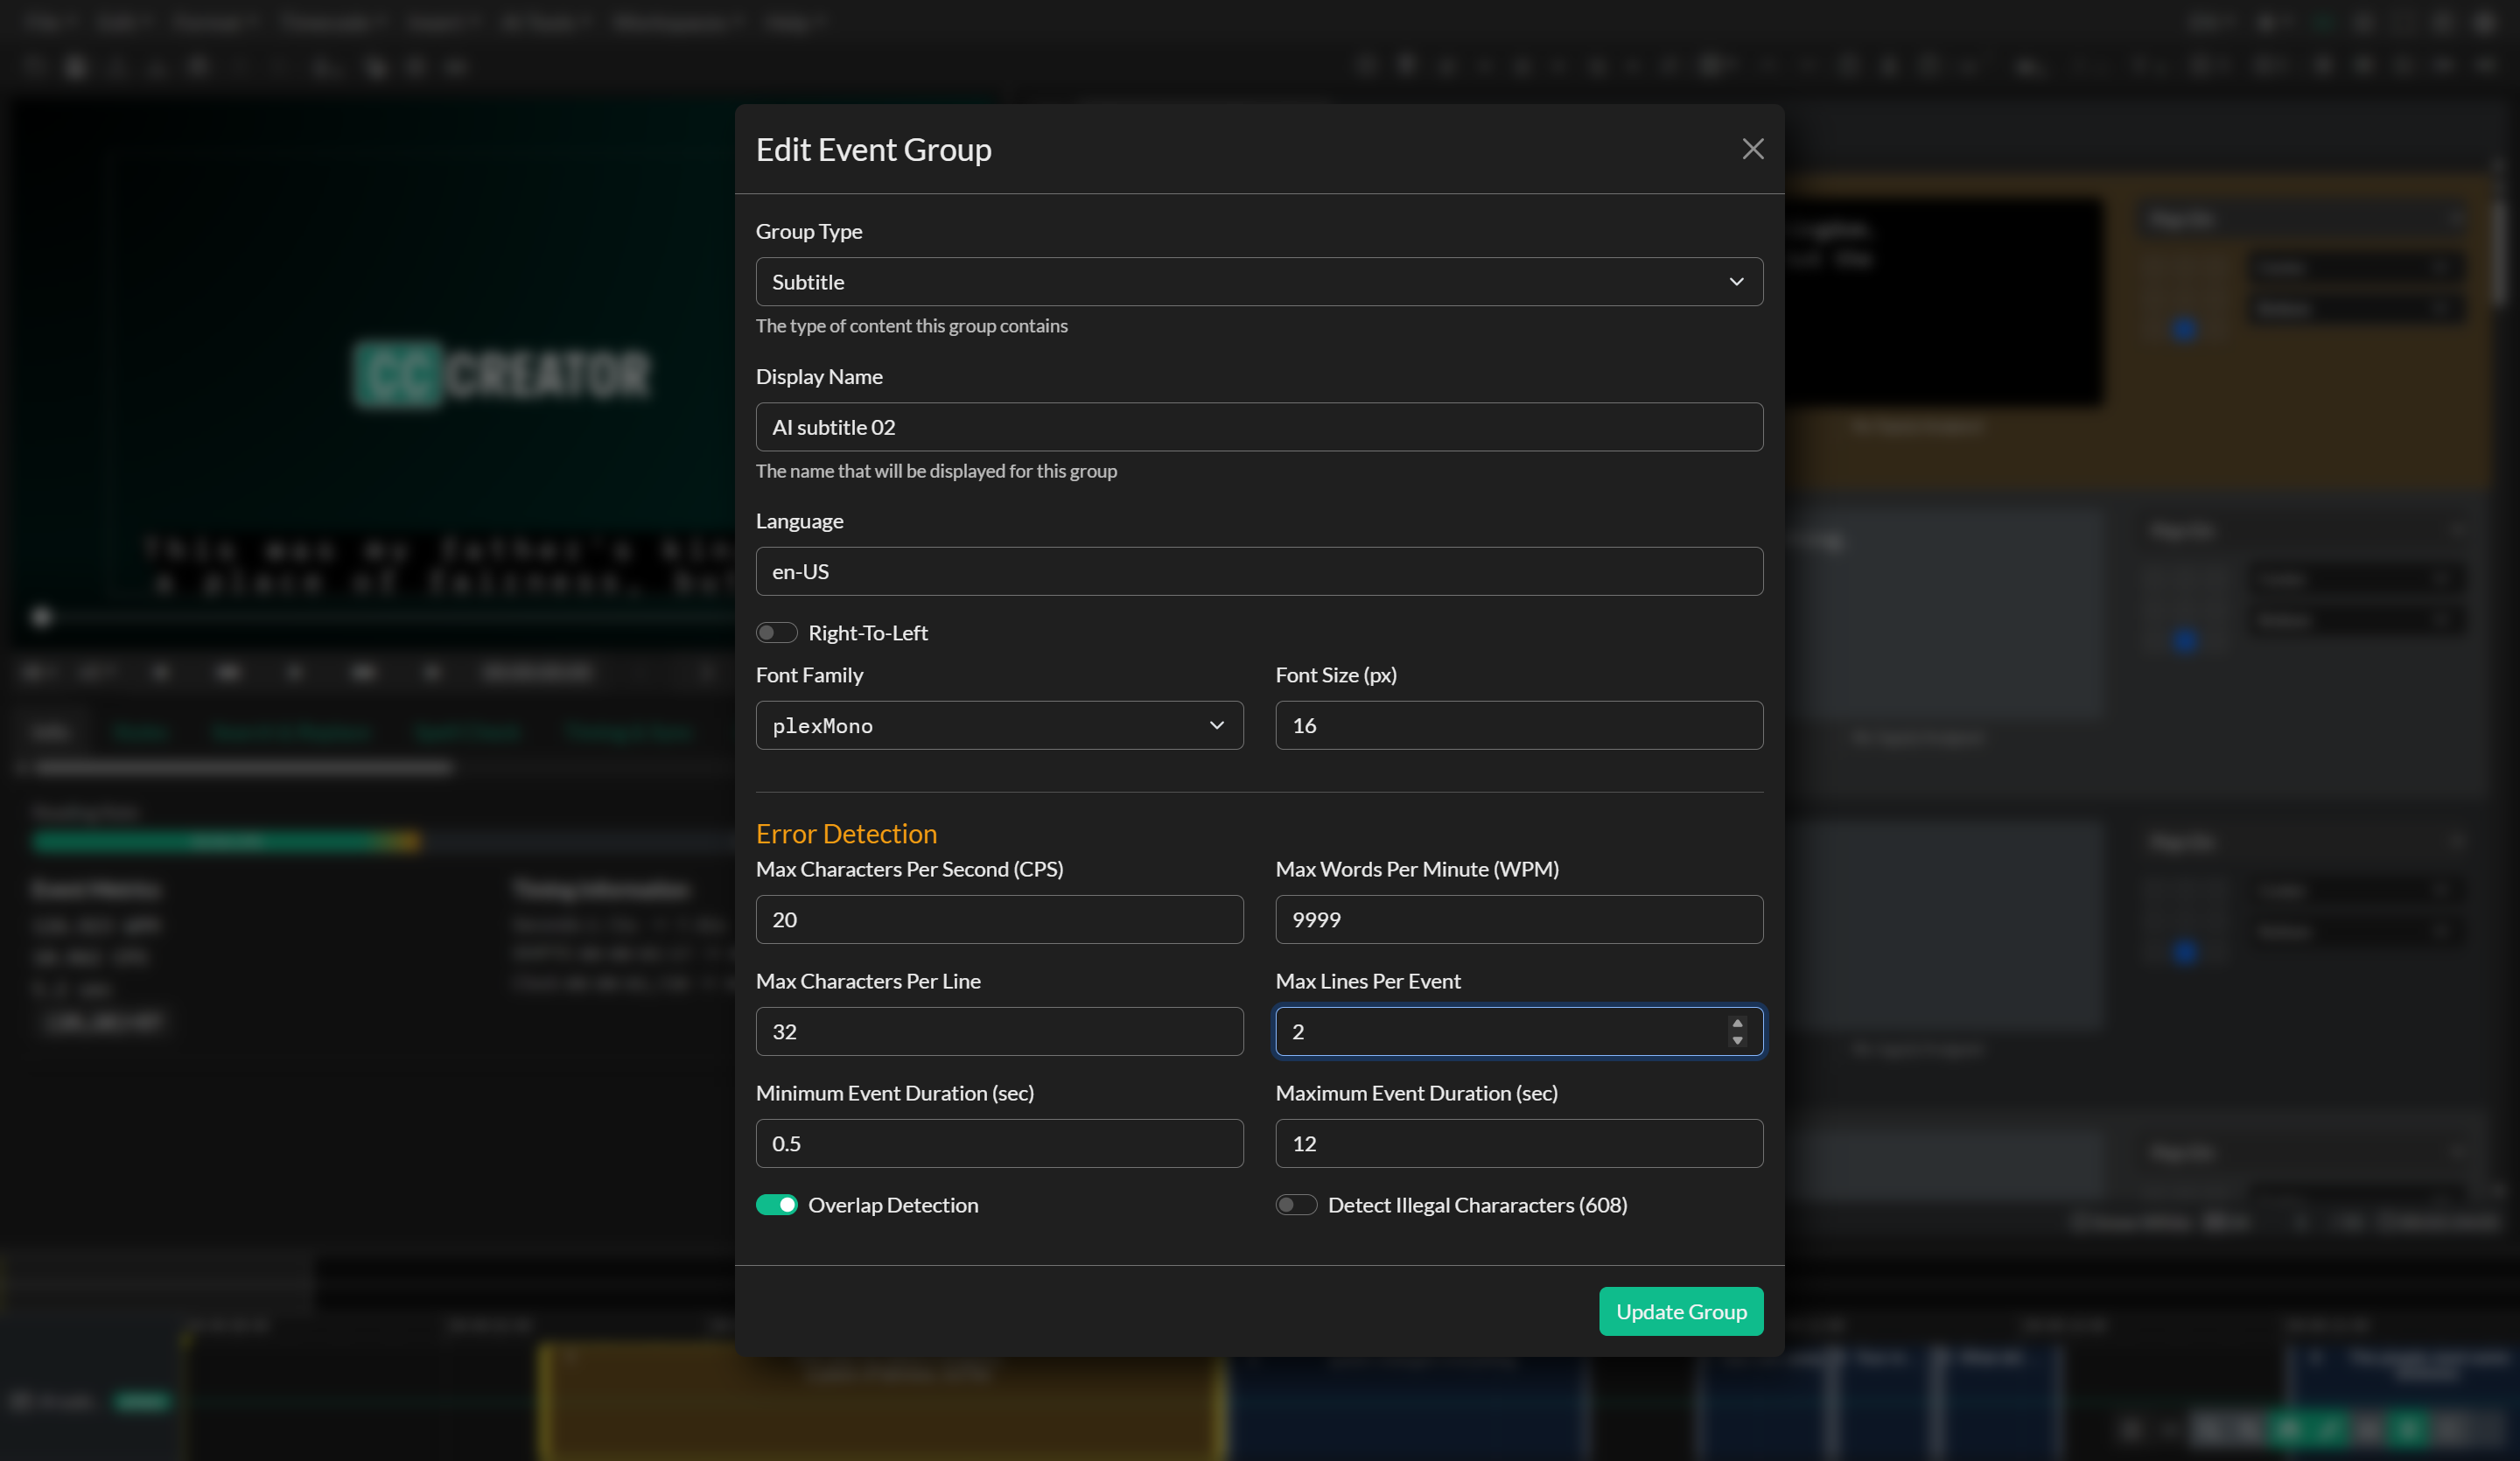Enable Detect Illegal Characters toggle
Screen dimensions: 2520x1461
coord(1296,1205)
